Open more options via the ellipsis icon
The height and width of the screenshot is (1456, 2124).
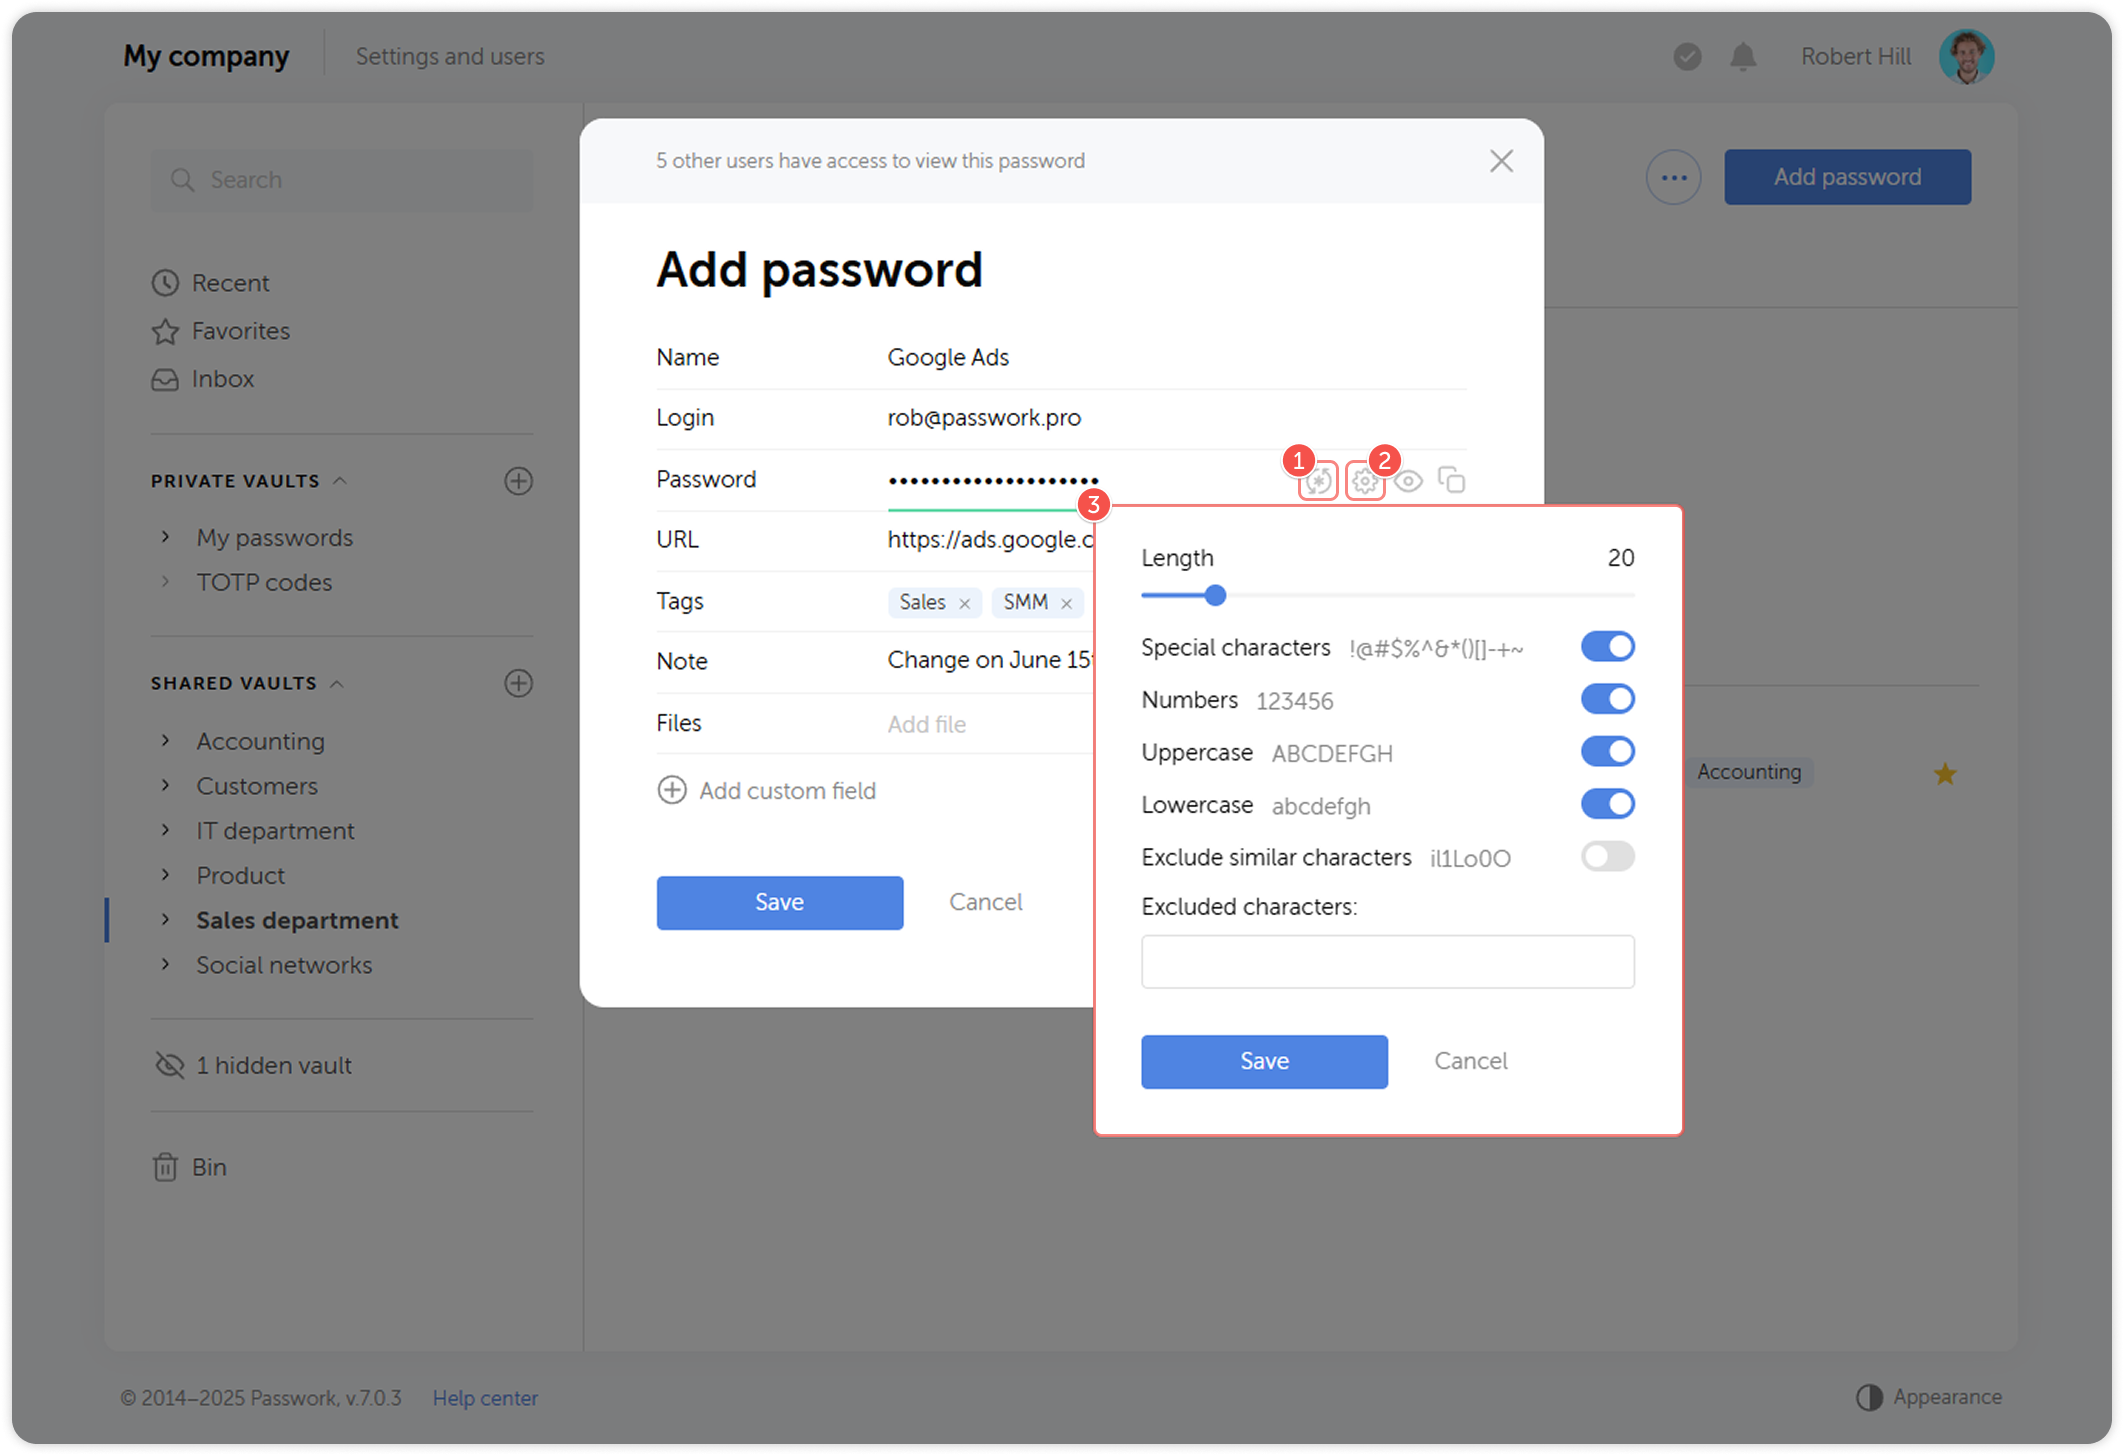point(1673,176)
